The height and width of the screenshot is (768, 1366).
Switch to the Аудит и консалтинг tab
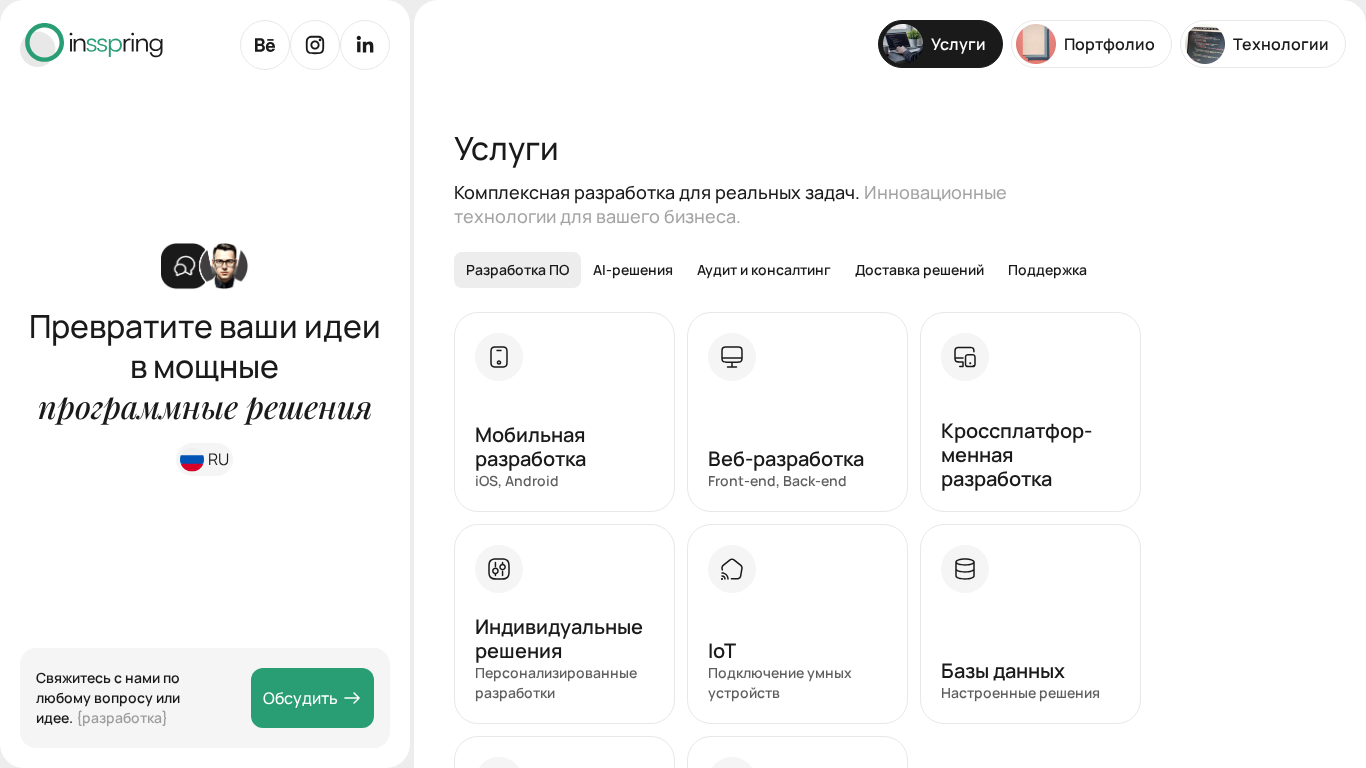pos(764,270)
